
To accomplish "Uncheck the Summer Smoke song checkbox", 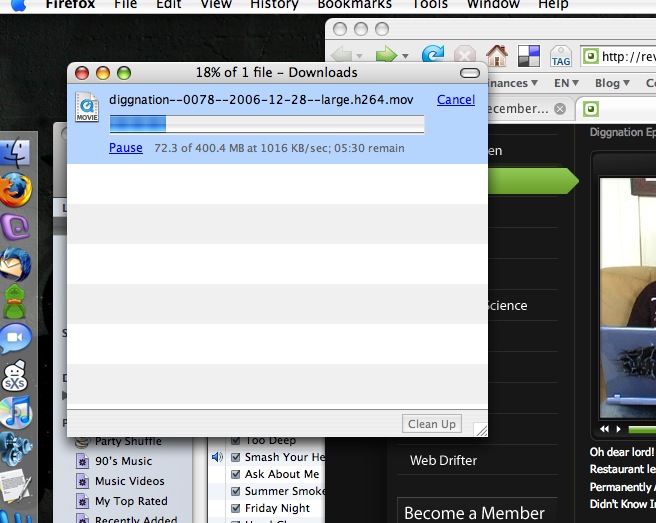I will tap(236, 491).
